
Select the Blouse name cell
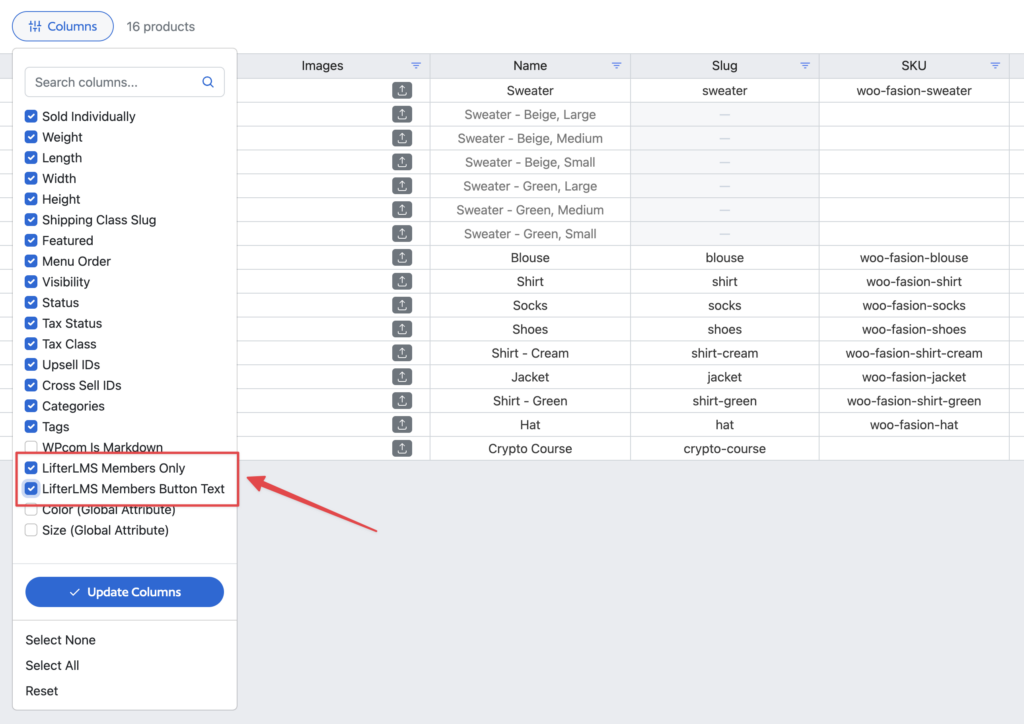click(530, 257)
